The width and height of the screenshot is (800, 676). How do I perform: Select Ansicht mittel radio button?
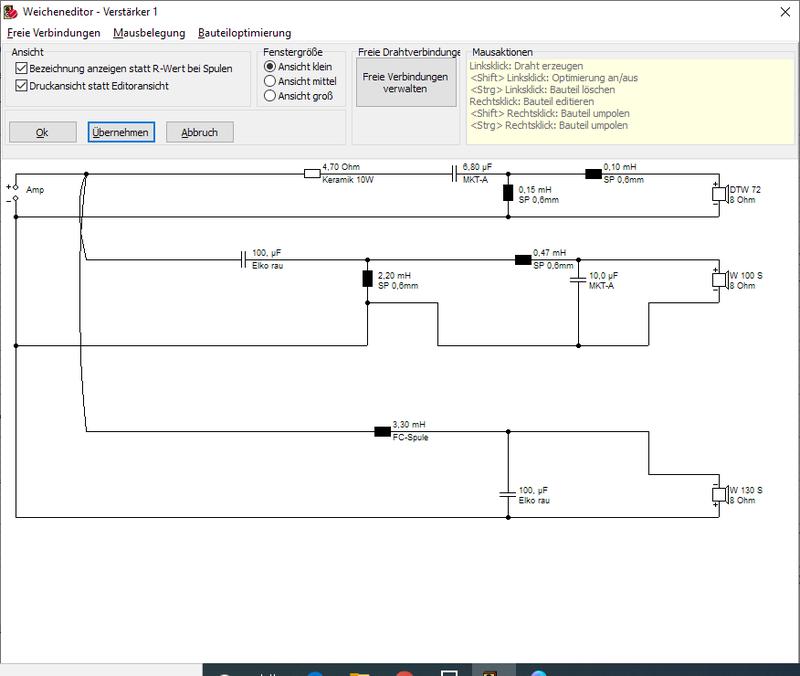click(270, 81)
